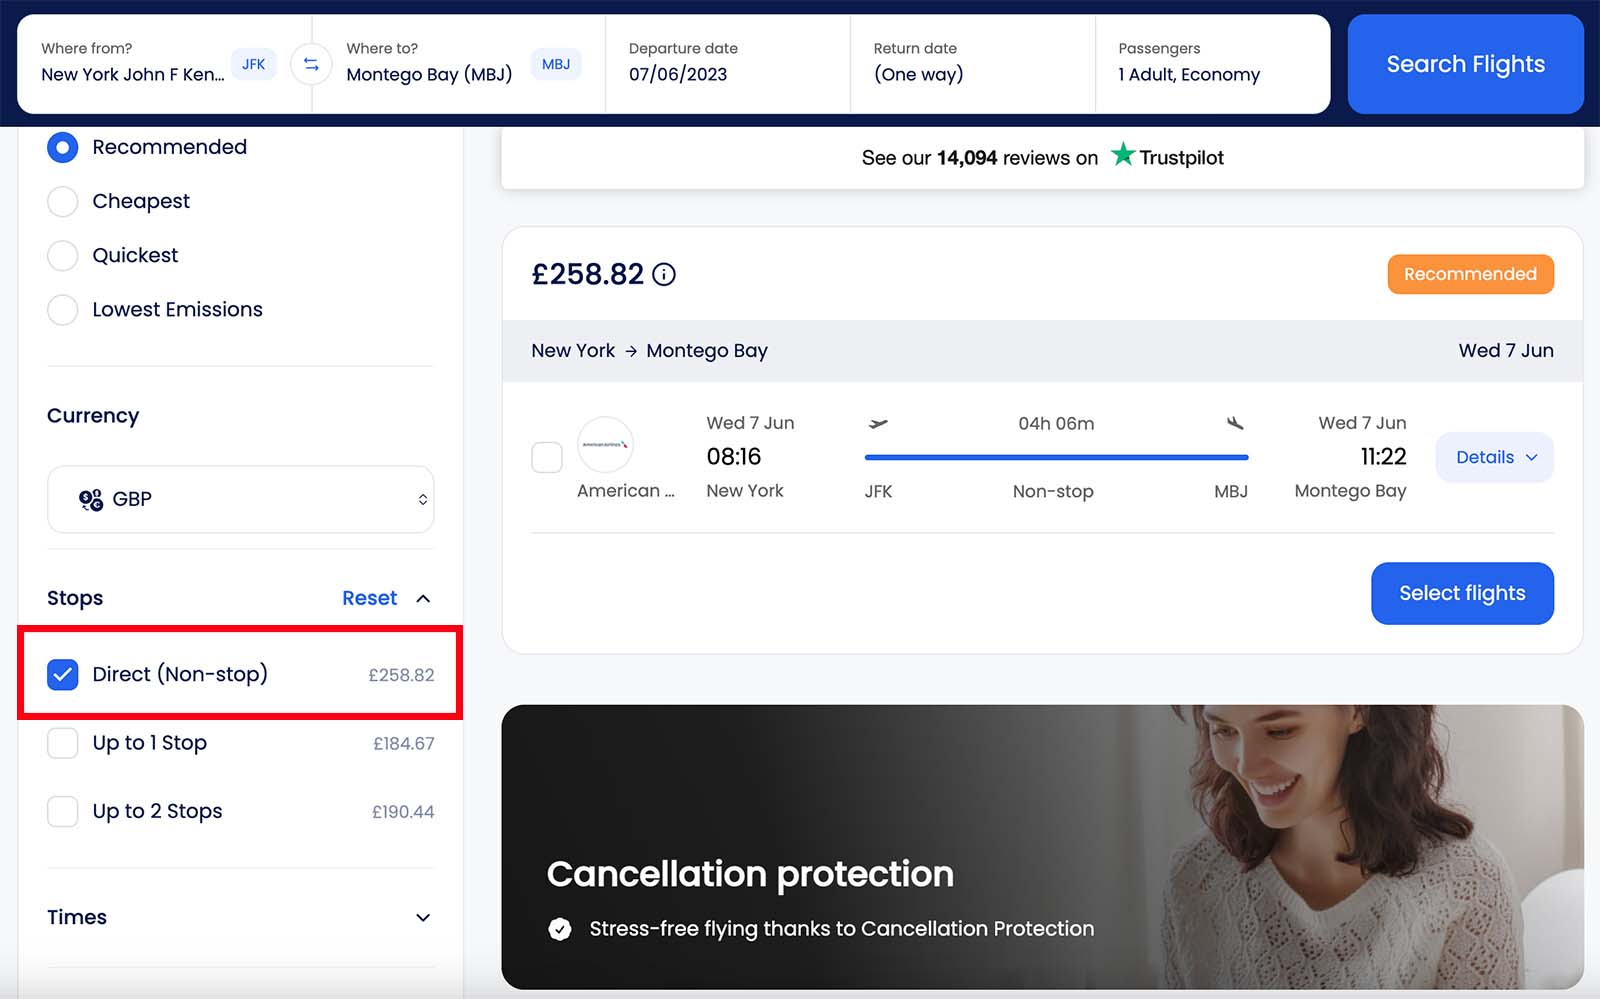Edit the Departure date field
The width and height of the screenshot is (1600, 999).
726,63
